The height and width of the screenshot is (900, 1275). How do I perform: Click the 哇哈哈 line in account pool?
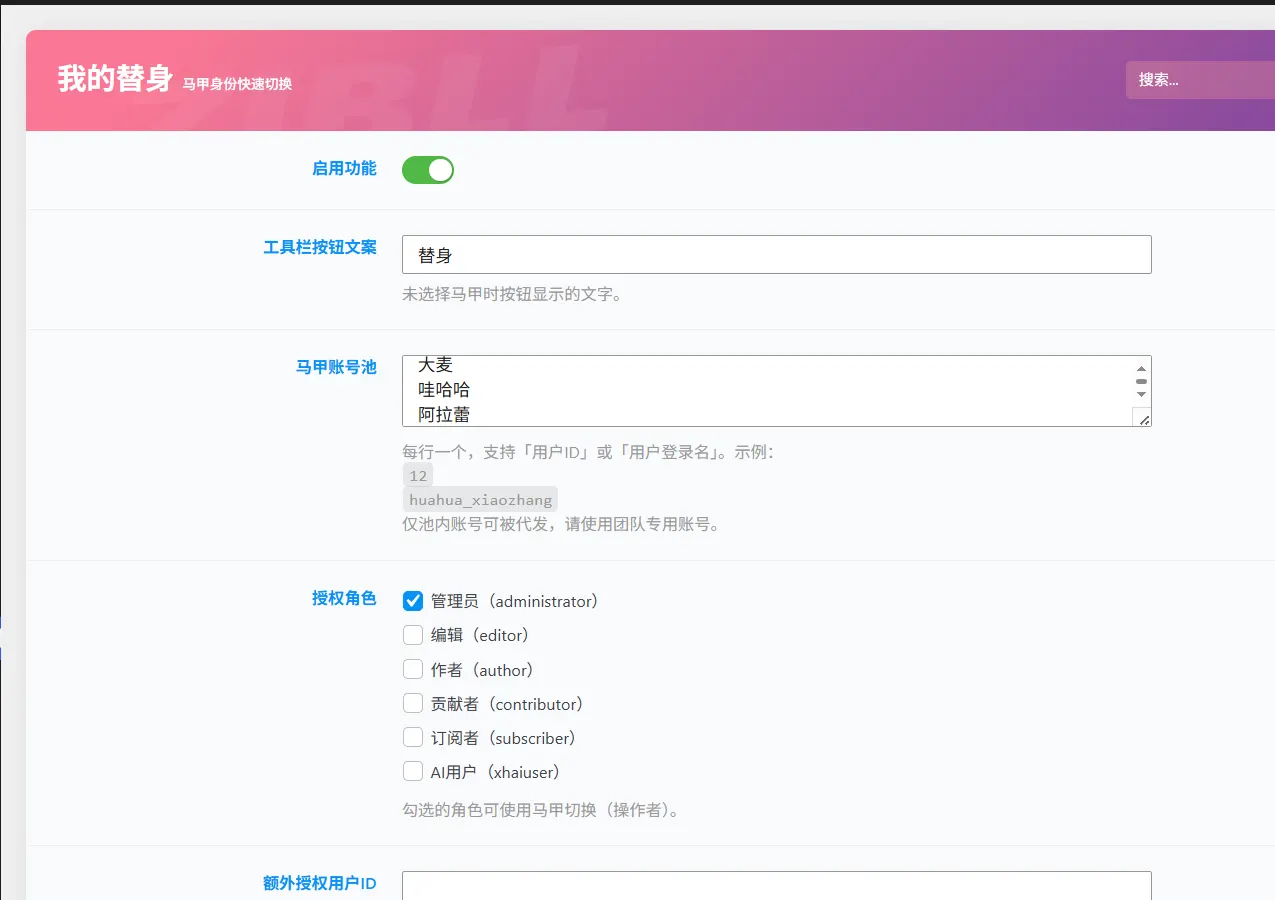click(x=444, y=389)
